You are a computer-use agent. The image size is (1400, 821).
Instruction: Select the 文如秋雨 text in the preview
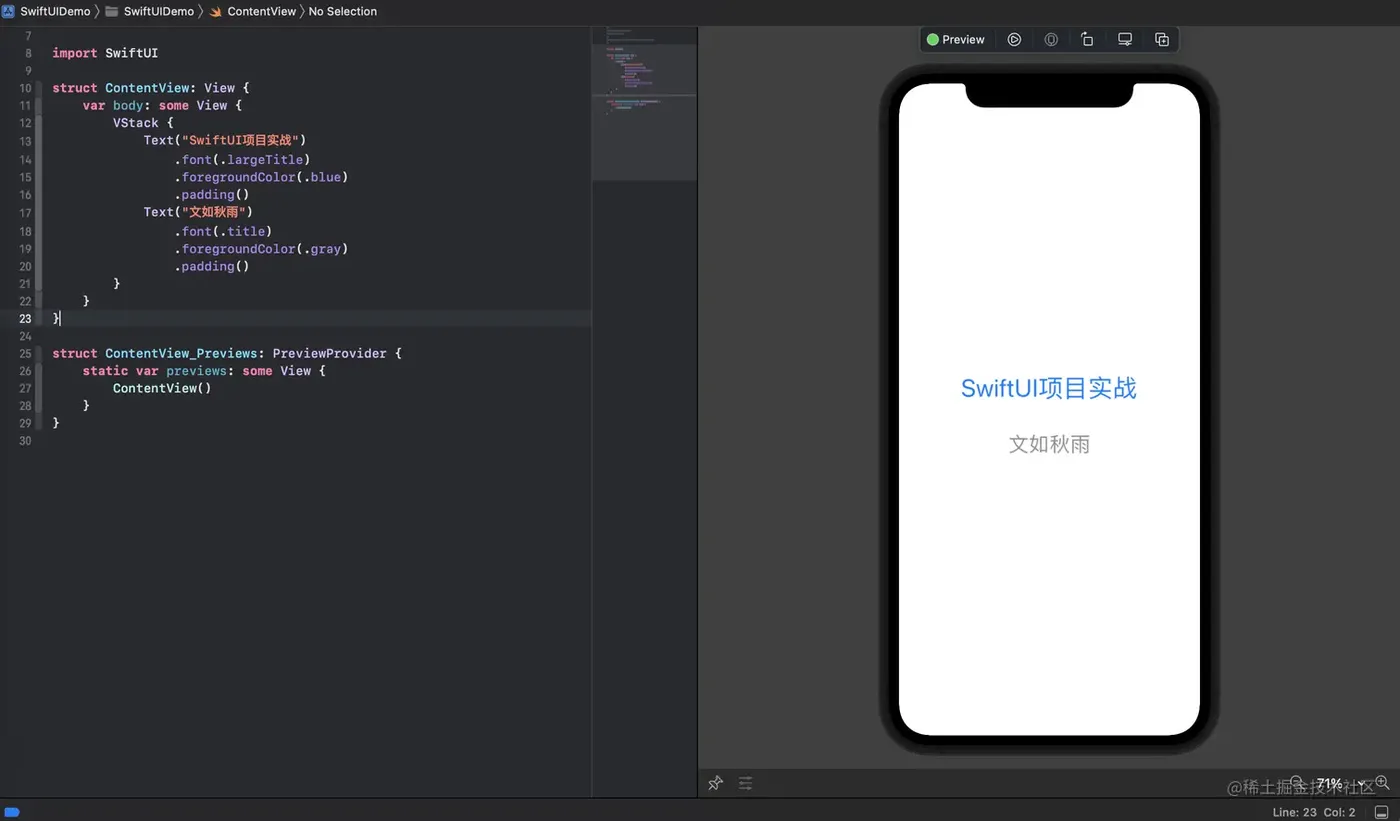pyautogui.click(x=1049, y=444)
